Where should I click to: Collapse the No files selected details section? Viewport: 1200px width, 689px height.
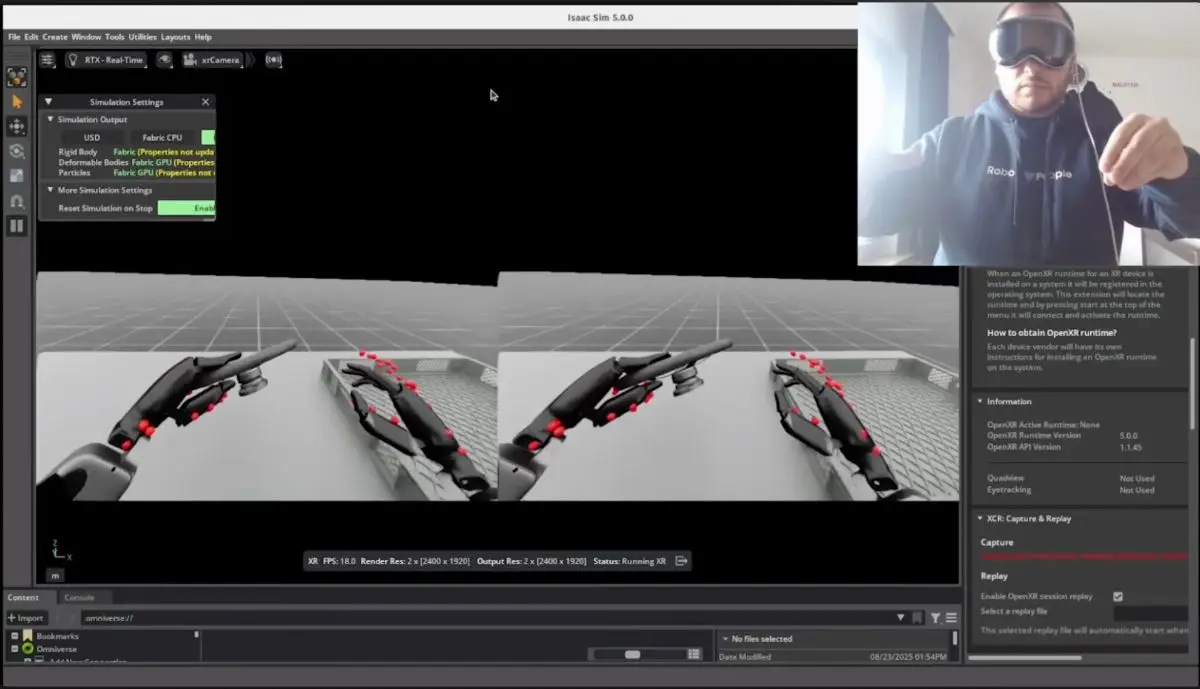click(x=725, y=639)
